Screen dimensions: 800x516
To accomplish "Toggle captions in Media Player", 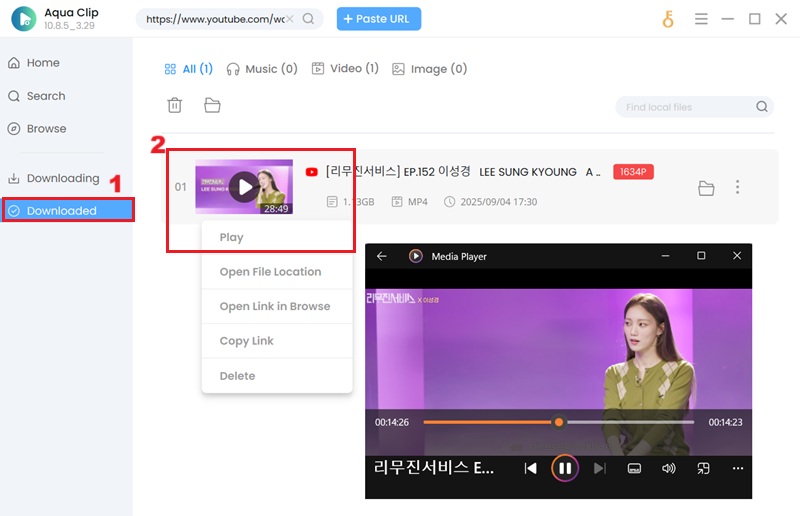I will click(x=634, y=468).
